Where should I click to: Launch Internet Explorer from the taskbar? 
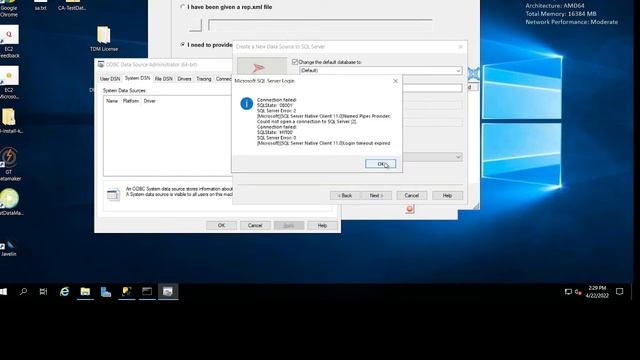(x=64, y=291)
